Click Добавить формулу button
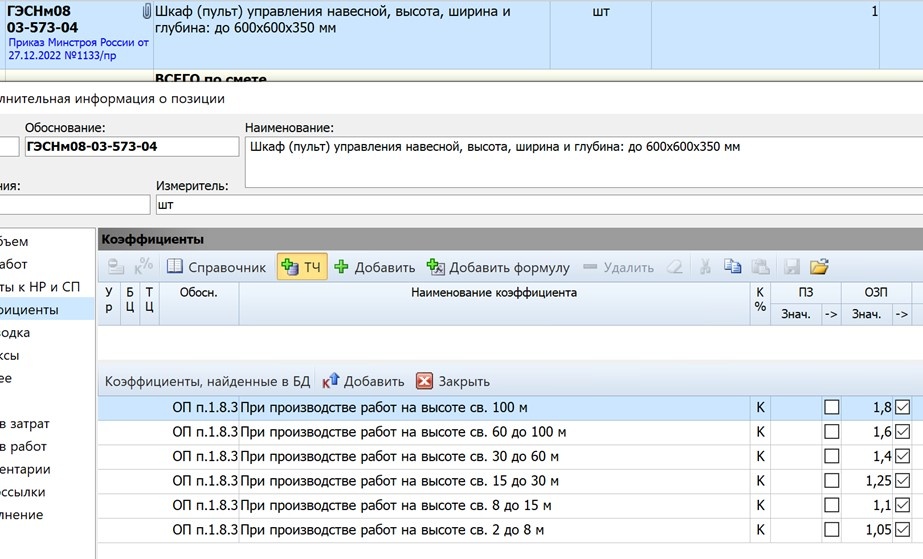This screenshot has width=923, height=559. (x=498, y=267)
